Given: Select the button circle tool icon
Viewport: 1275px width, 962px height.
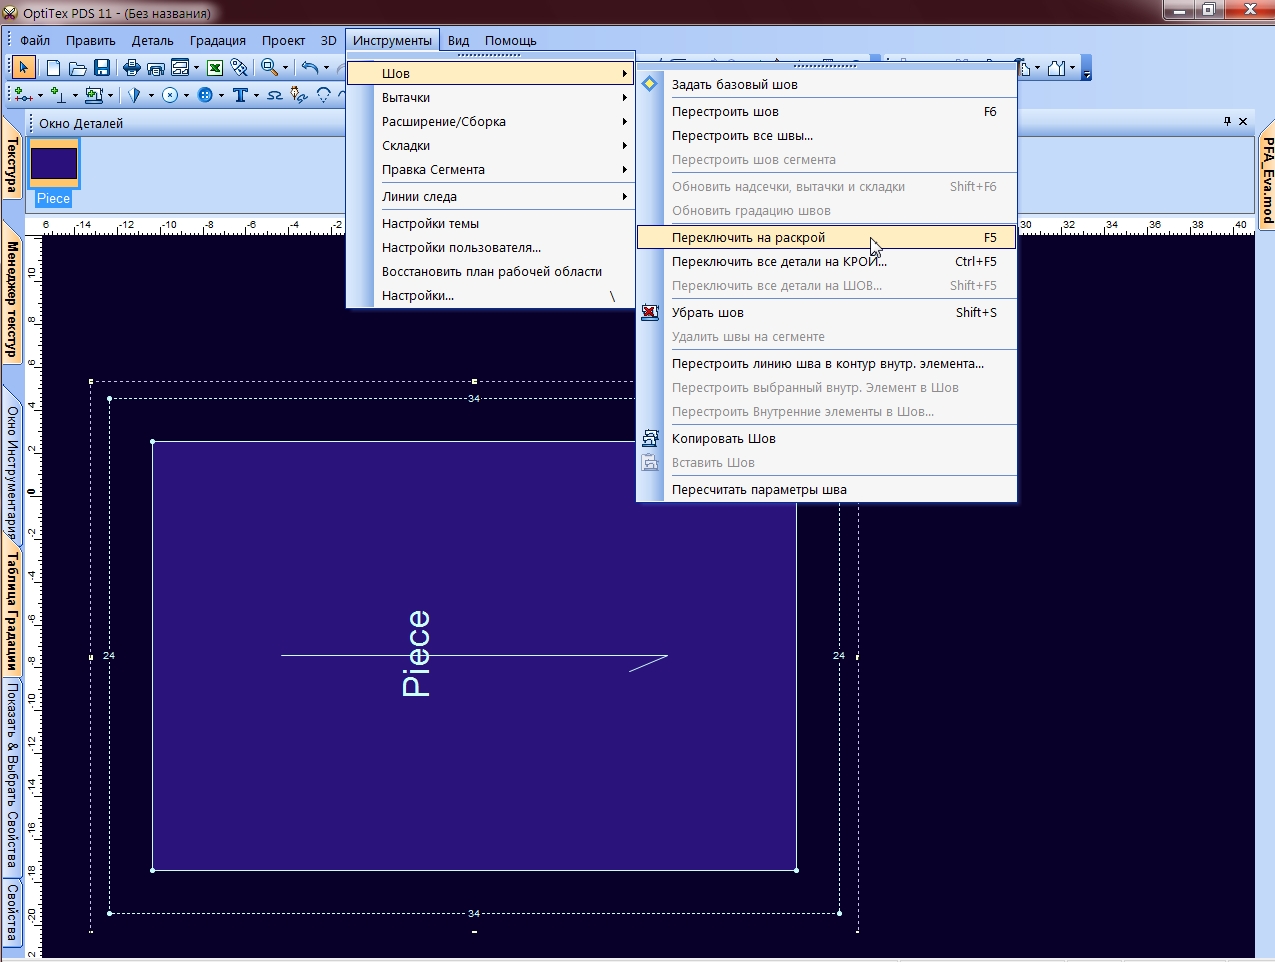Looking at the screenshot, I should pyautogui.click(x=205, y=95).
